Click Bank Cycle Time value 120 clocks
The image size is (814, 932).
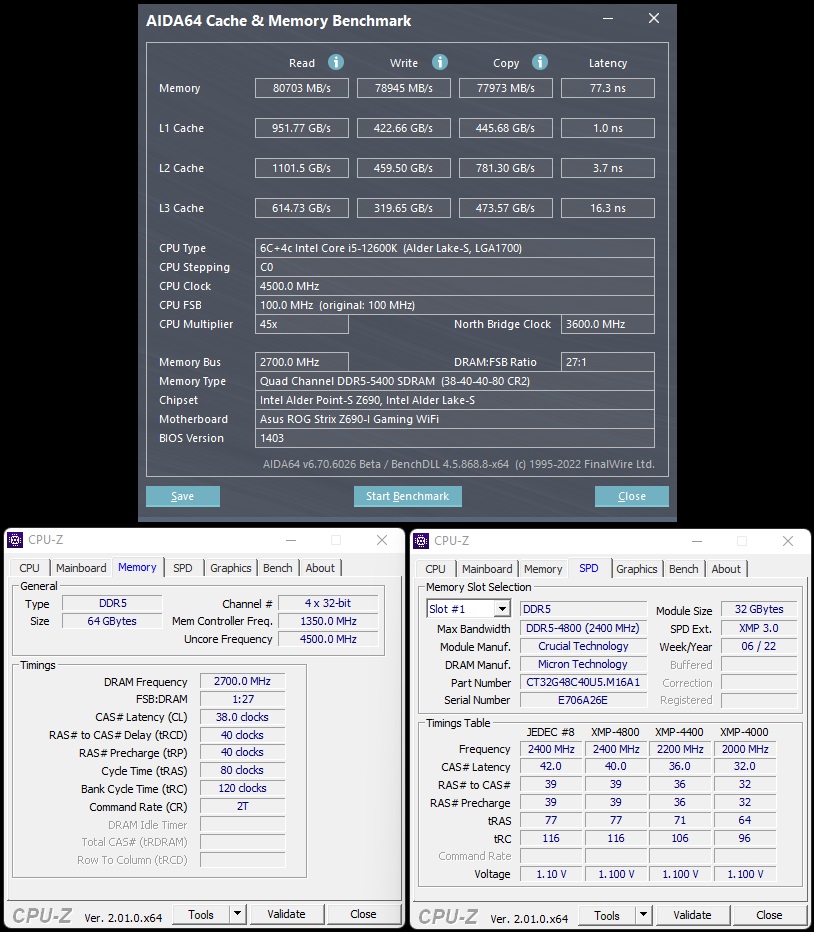[242, 788]
